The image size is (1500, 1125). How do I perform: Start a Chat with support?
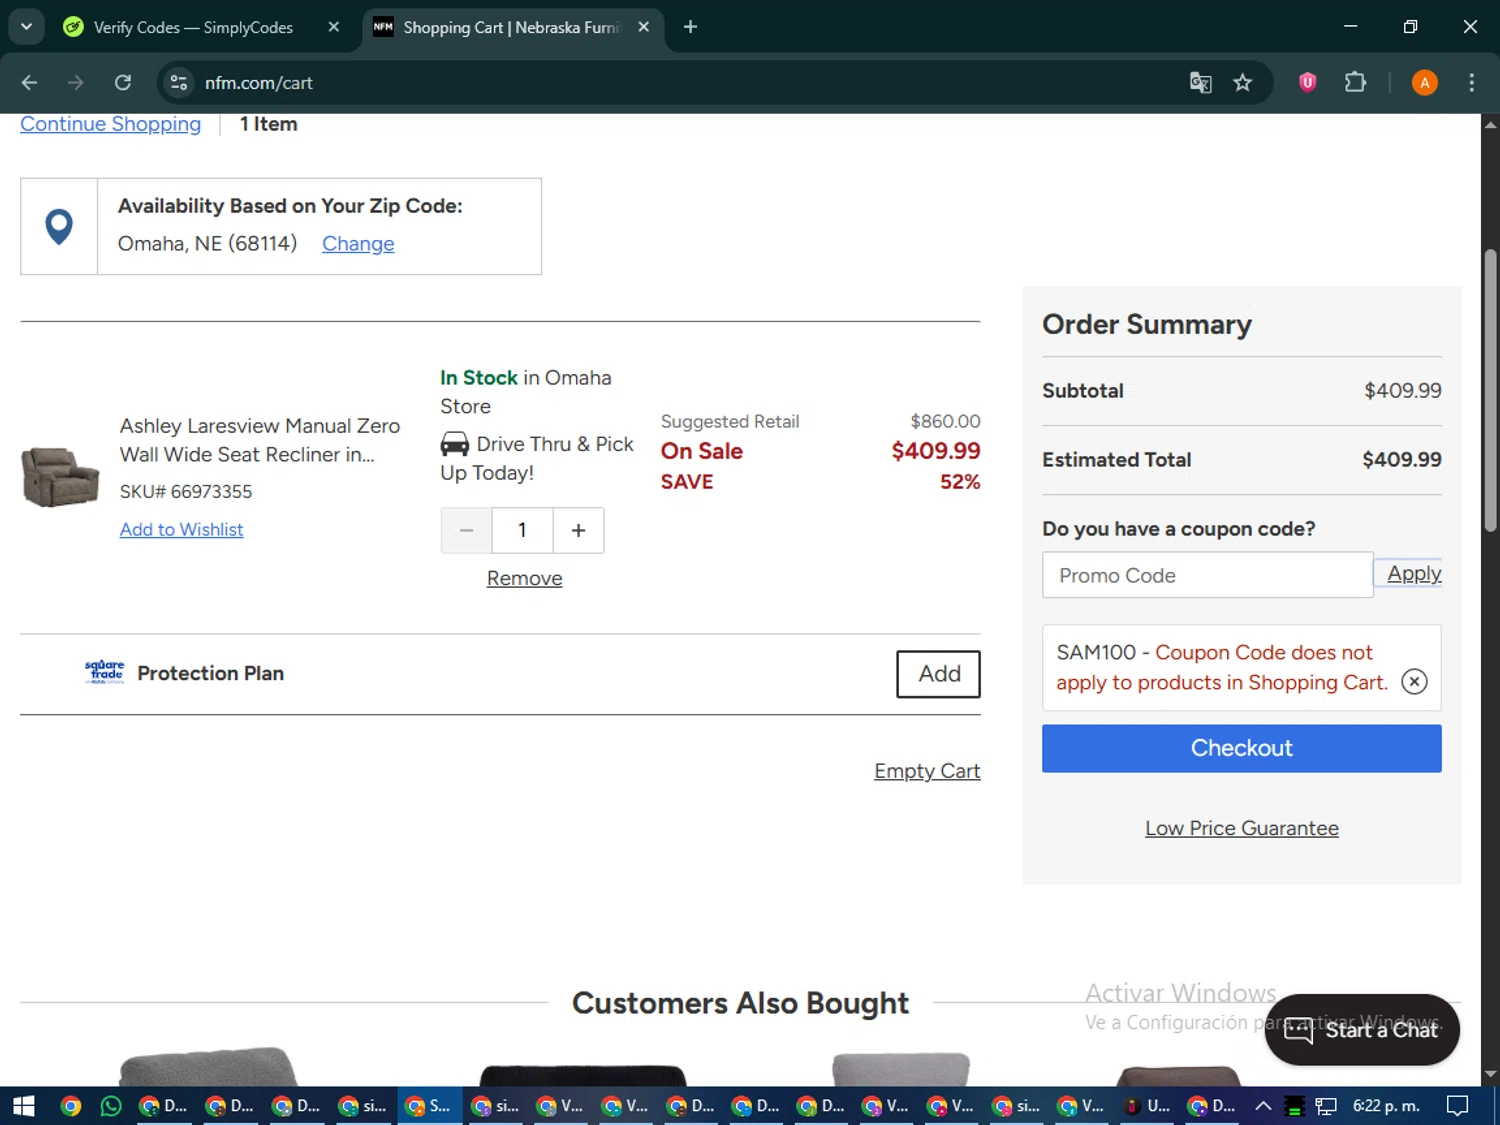pos(1361,1029)
